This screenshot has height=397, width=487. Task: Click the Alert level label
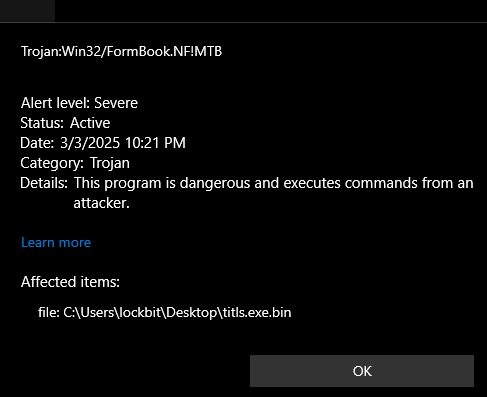pyautogui.click(x=55, y=103)
